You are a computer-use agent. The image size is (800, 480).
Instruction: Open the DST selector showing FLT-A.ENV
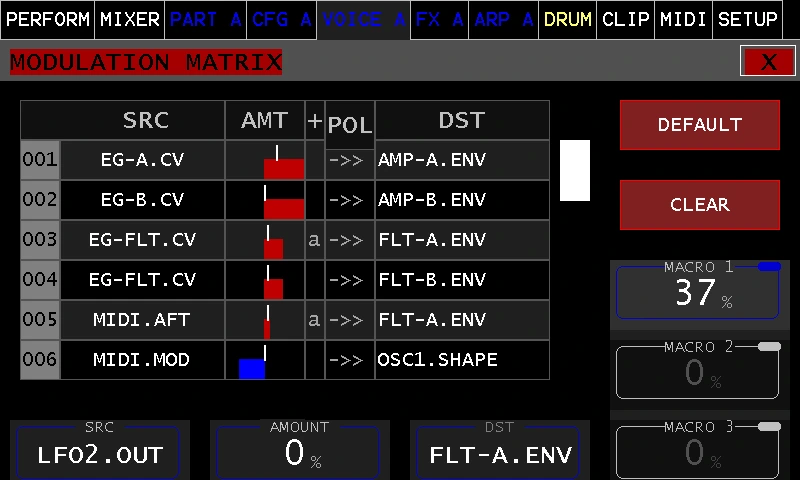[x=500, y=453]
